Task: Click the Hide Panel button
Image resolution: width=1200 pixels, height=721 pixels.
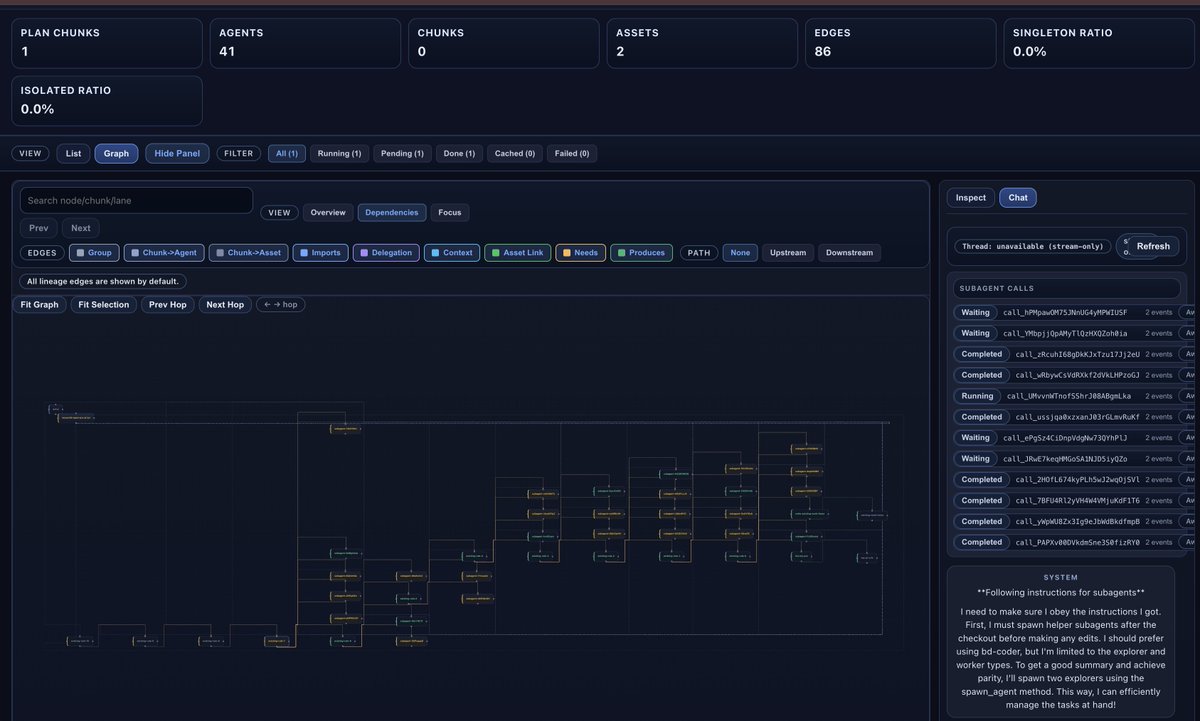Action: point(177,153)
